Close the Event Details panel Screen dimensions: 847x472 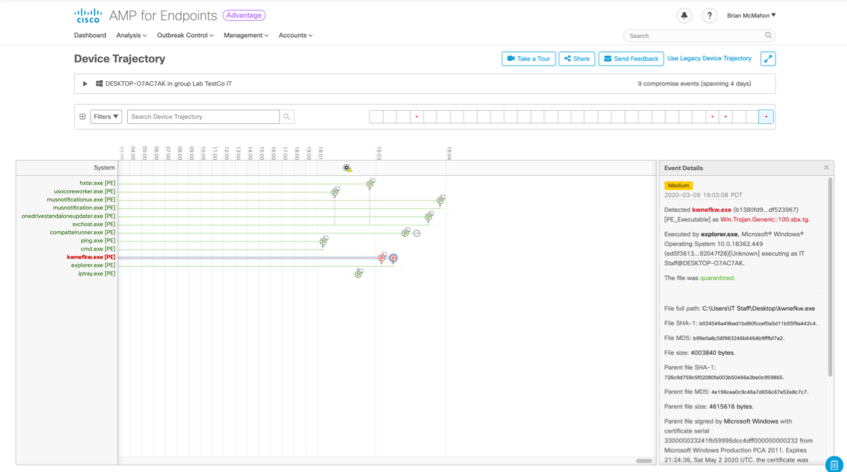(x=826, y=168)
